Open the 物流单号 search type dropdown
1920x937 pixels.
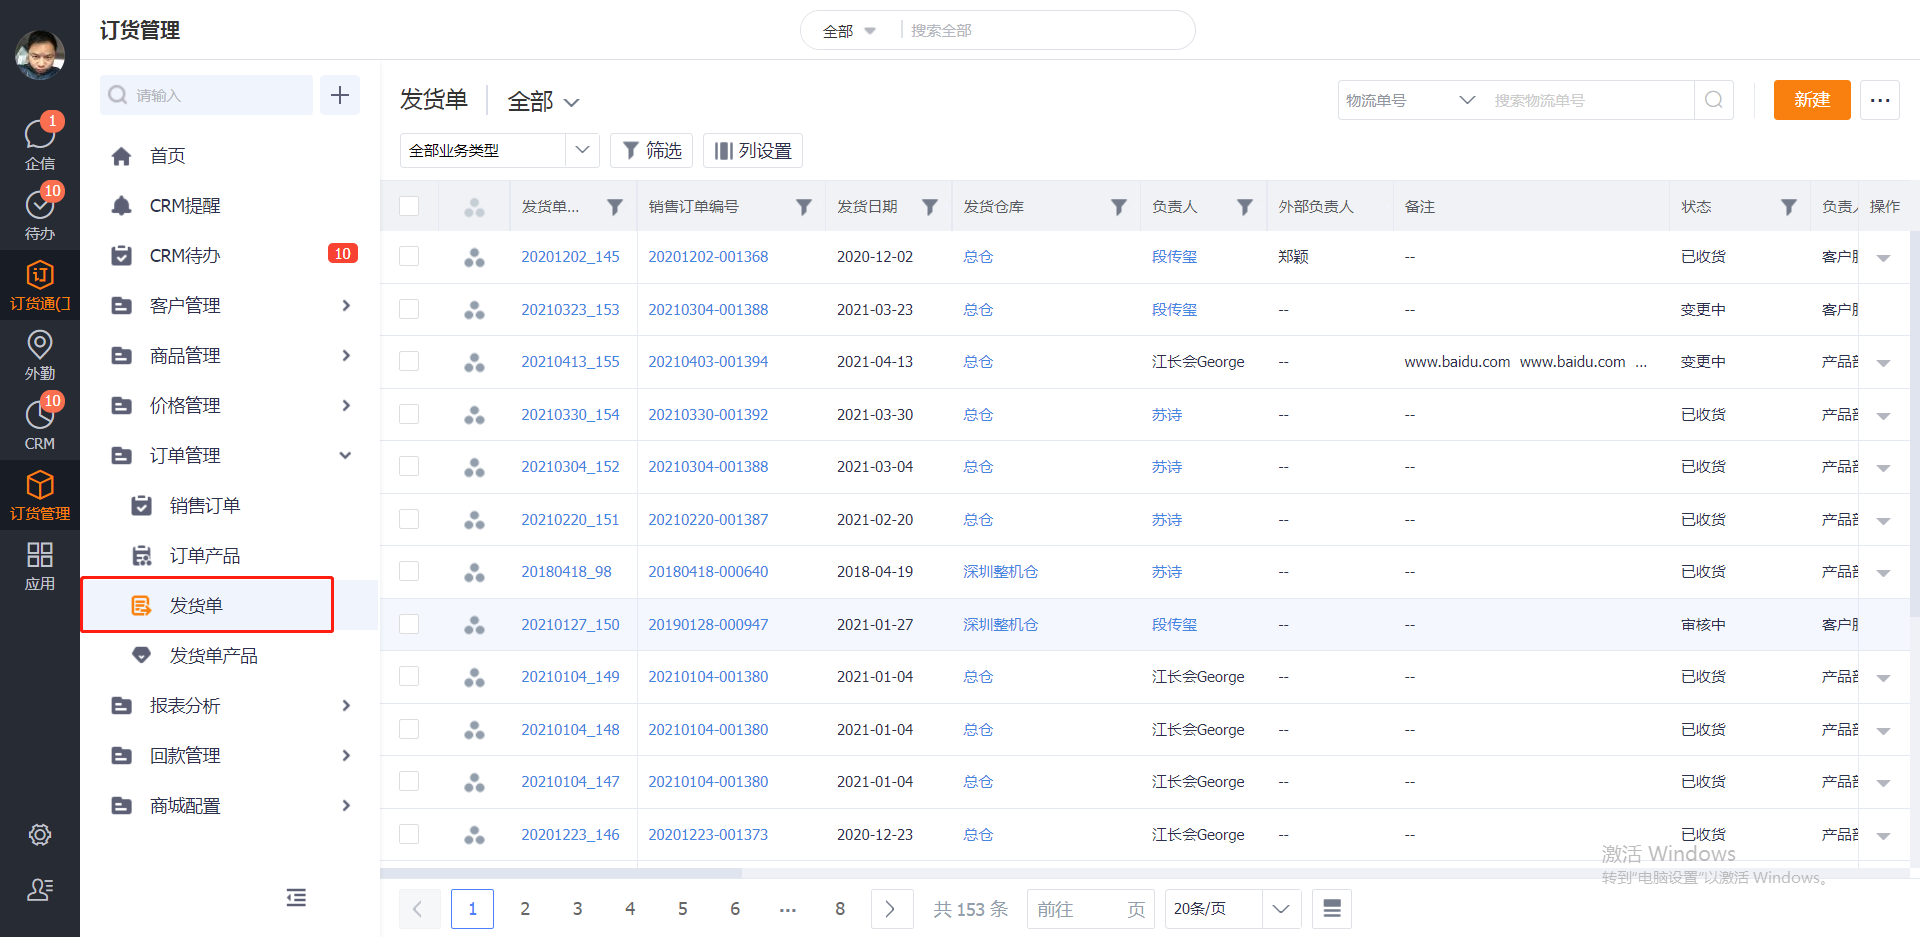coord(1410,100)
